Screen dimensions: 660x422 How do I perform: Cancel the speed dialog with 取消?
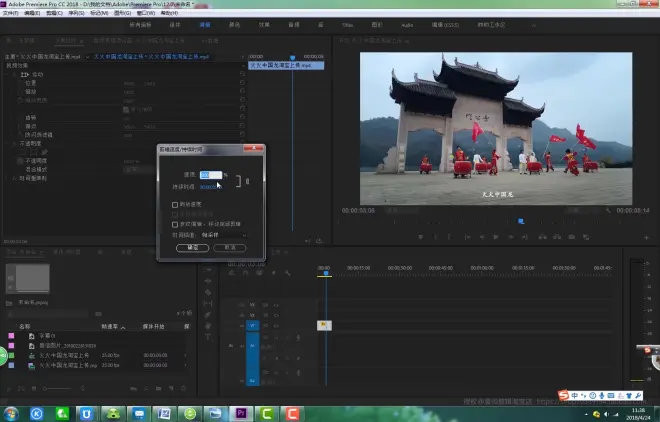tap(230, 248)
